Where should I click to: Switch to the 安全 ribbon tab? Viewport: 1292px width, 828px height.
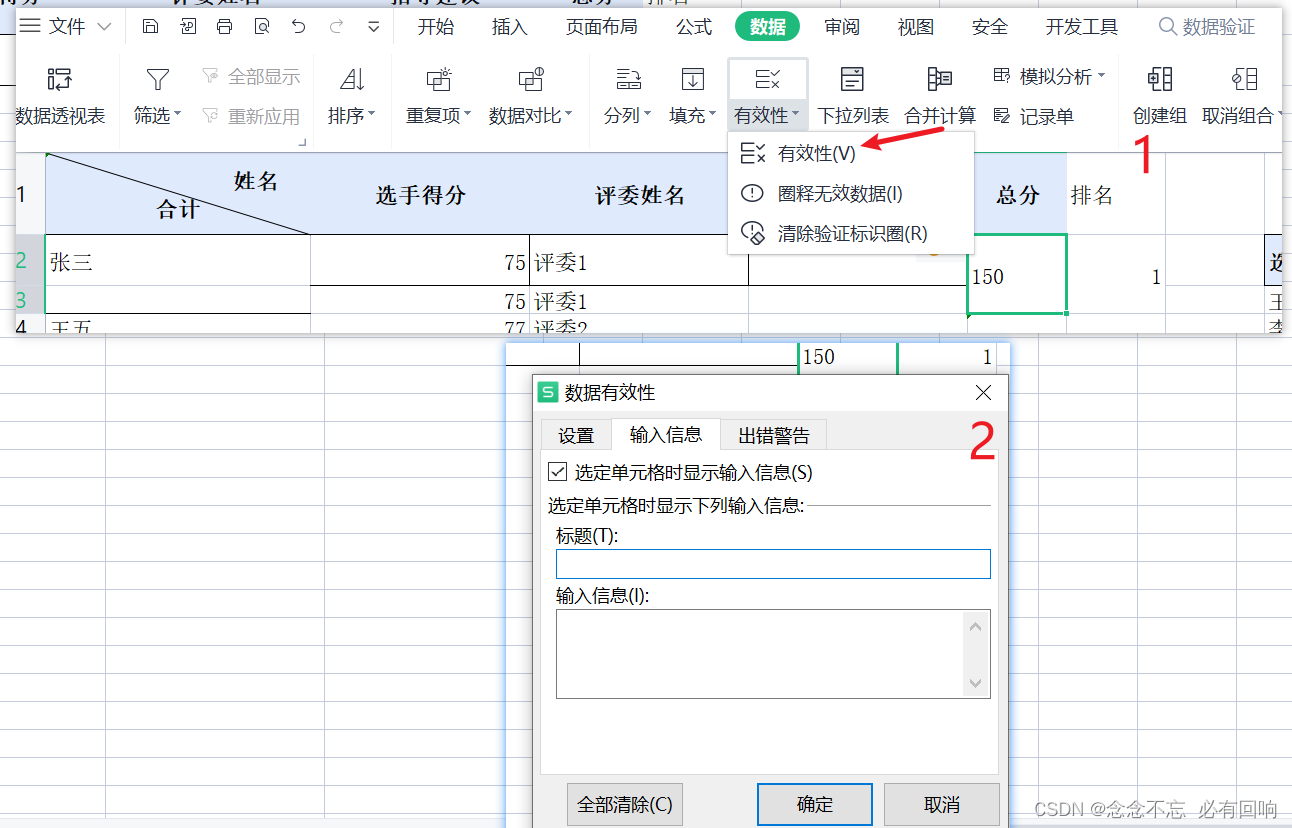(x=989, y=27)
